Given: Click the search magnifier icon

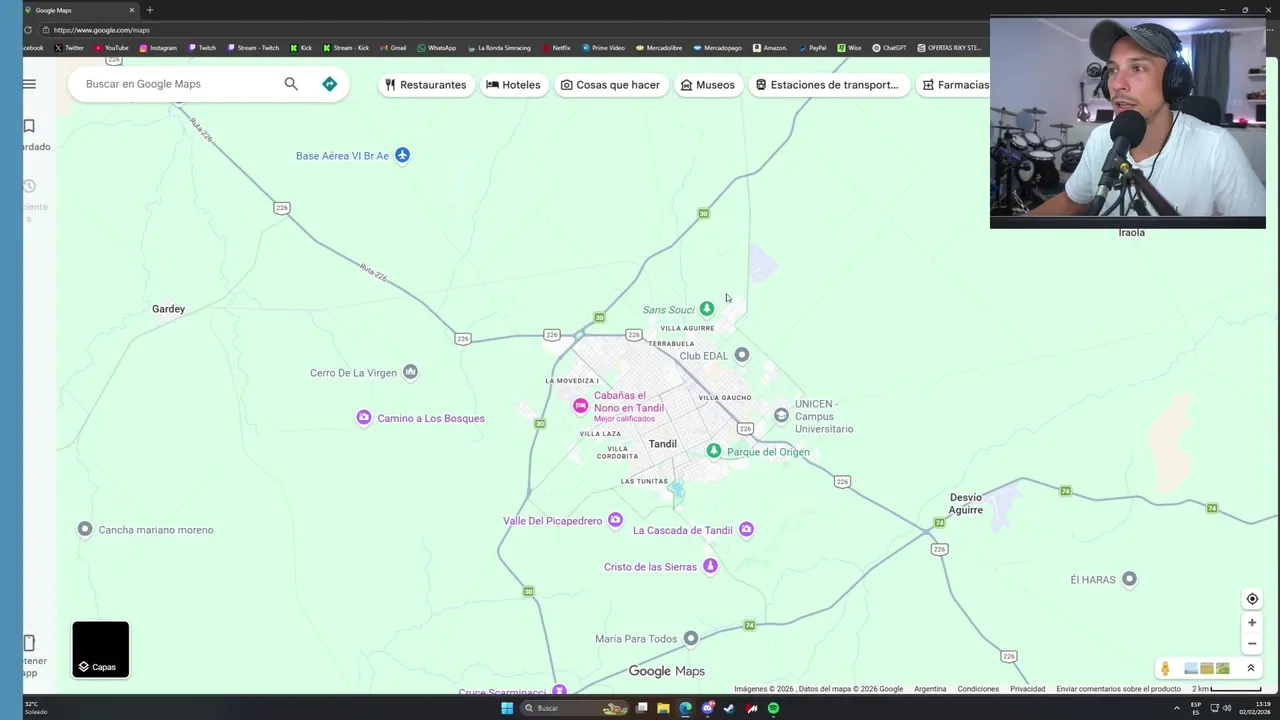Looking at the screenshot, I should pos(291,84).
